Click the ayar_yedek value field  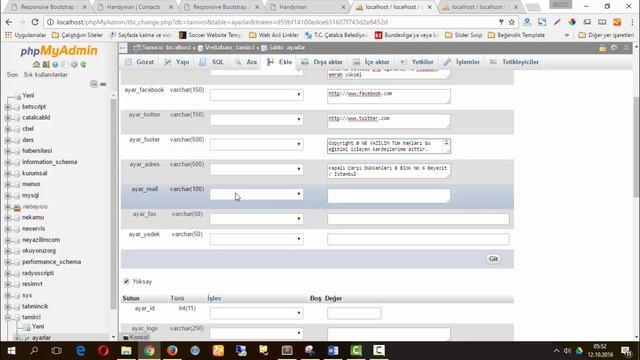click(418, 239)
